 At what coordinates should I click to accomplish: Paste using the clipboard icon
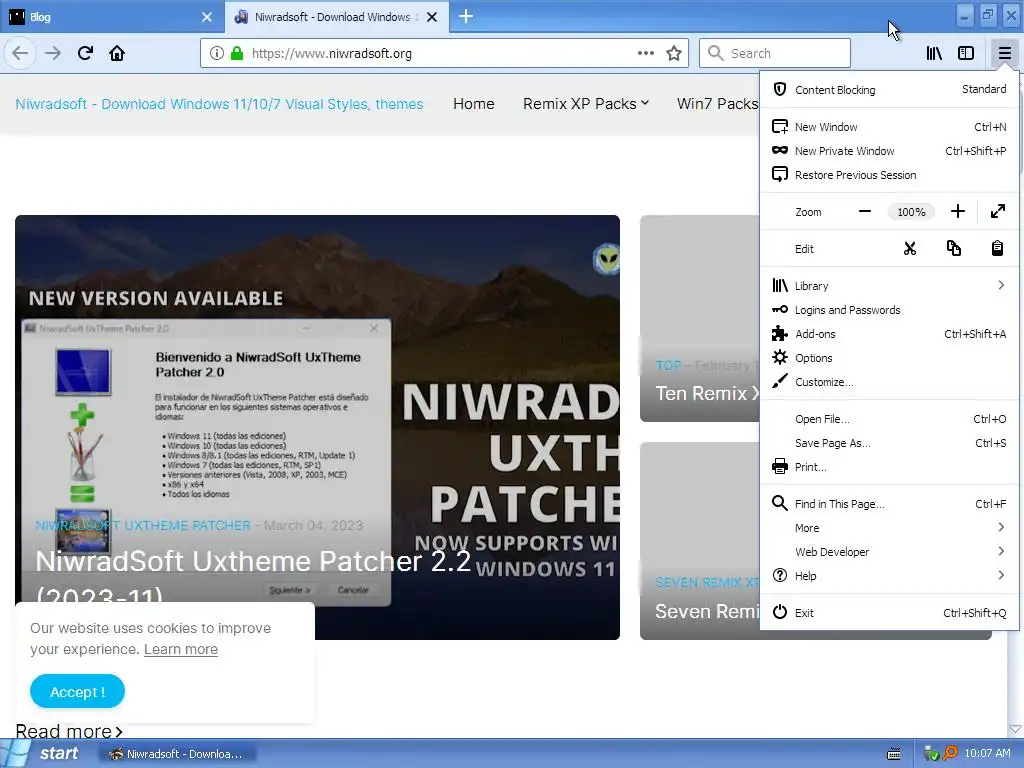pyautogui.click(x=997, y=249)
